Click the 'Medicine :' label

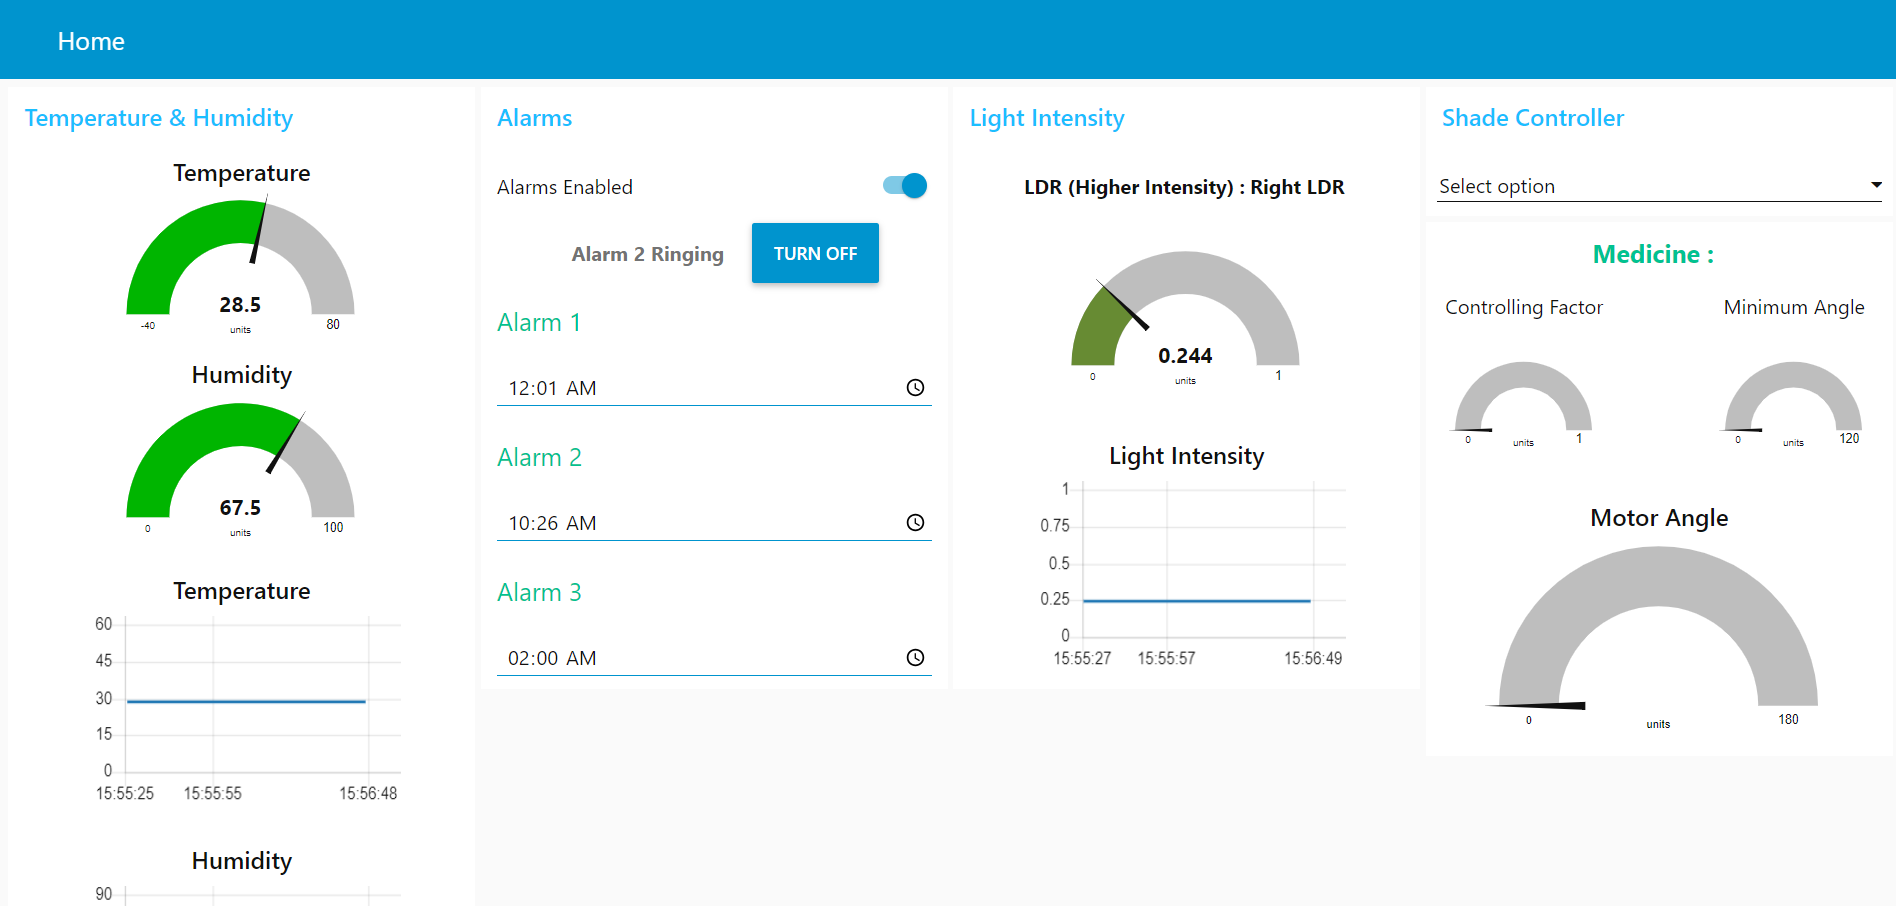tap(1653, 254)
